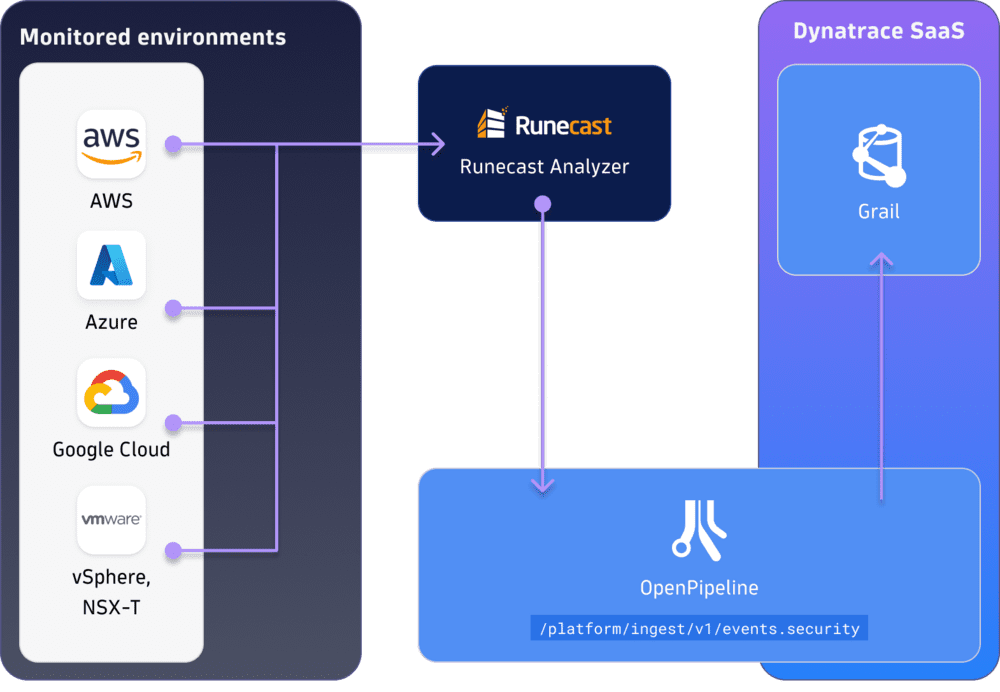Toggle the purple connector dot beside AWS
The height and width of the screenshot is (692, 1000).
tap(174, 142)
